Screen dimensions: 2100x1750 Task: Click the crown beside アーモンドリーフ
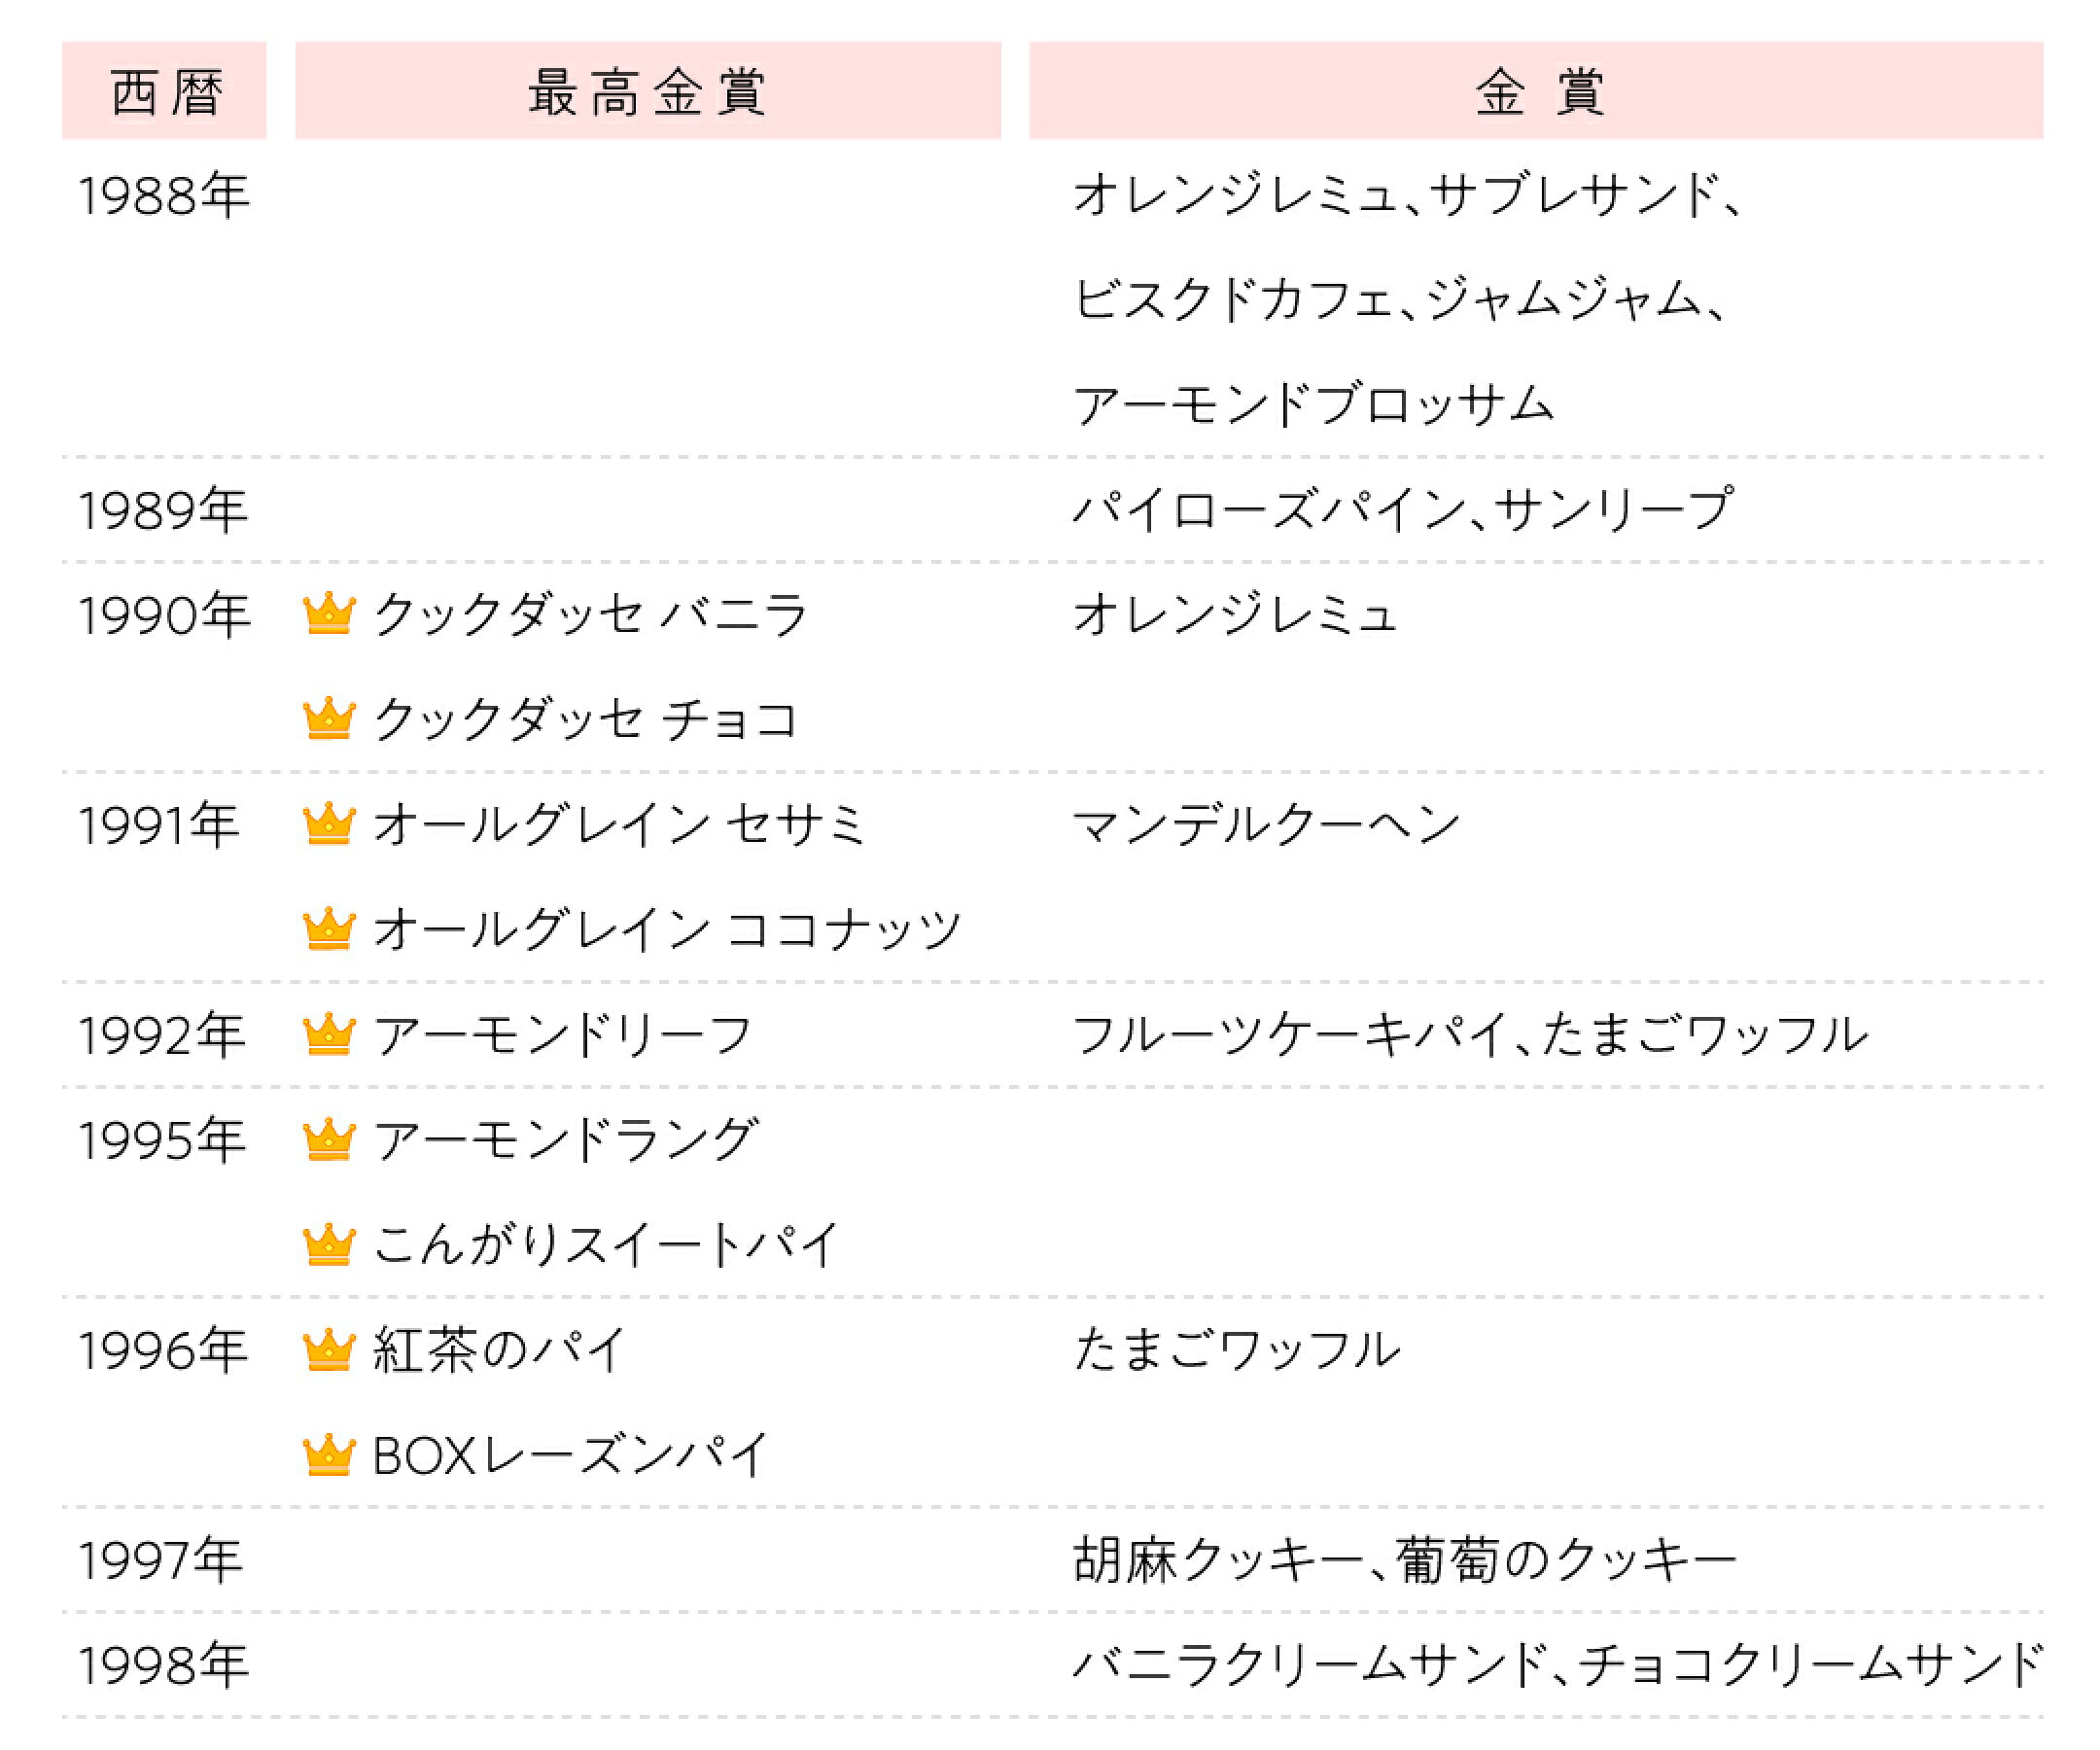click(x=329, y=1034)
